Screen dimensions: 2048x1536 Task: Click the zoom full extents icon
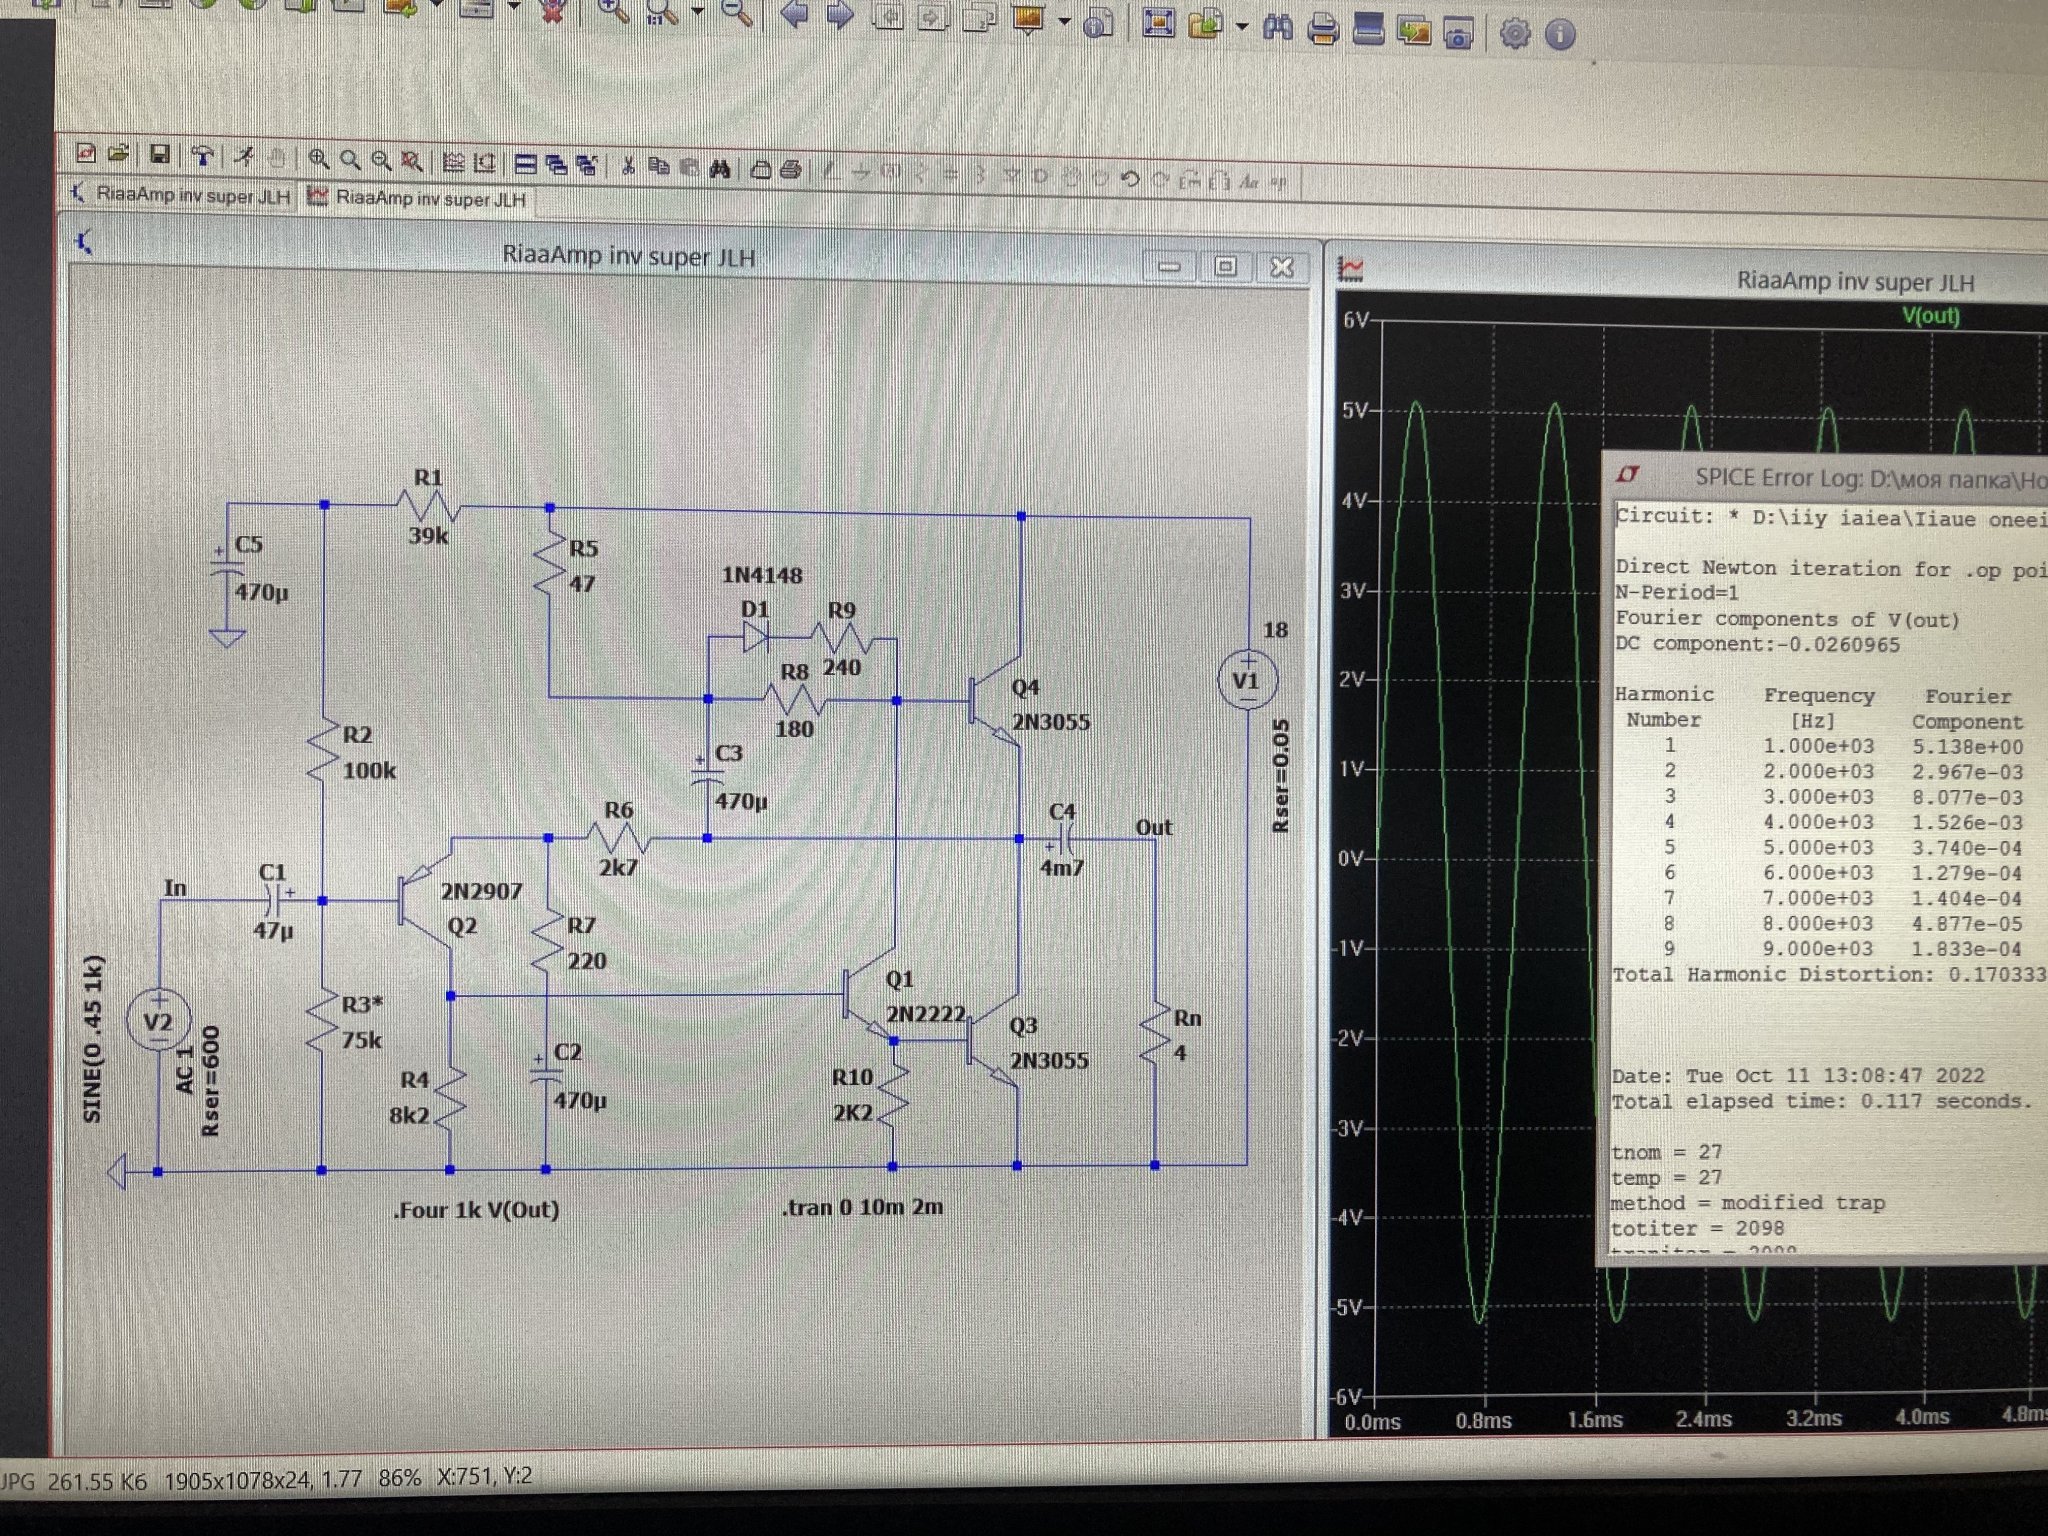point(412,161)
